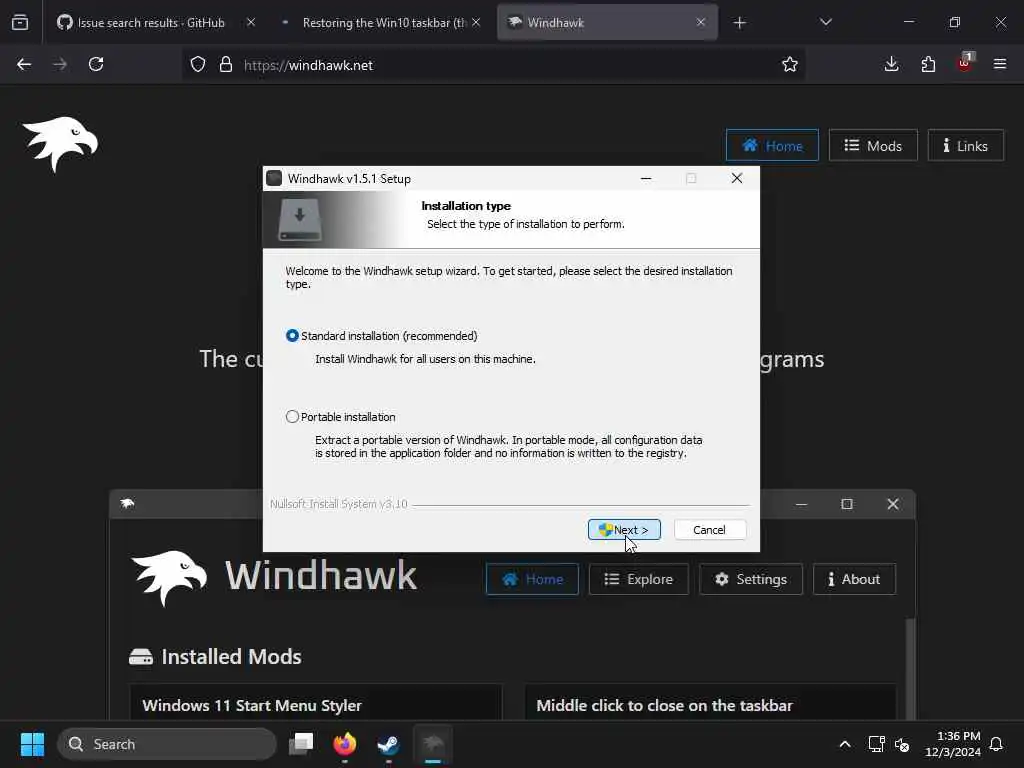Image resolution: width=1024 pixels, height=768 pixels.
Task: Open Steam from the taskbar
Action: click(x=389, y=744)
